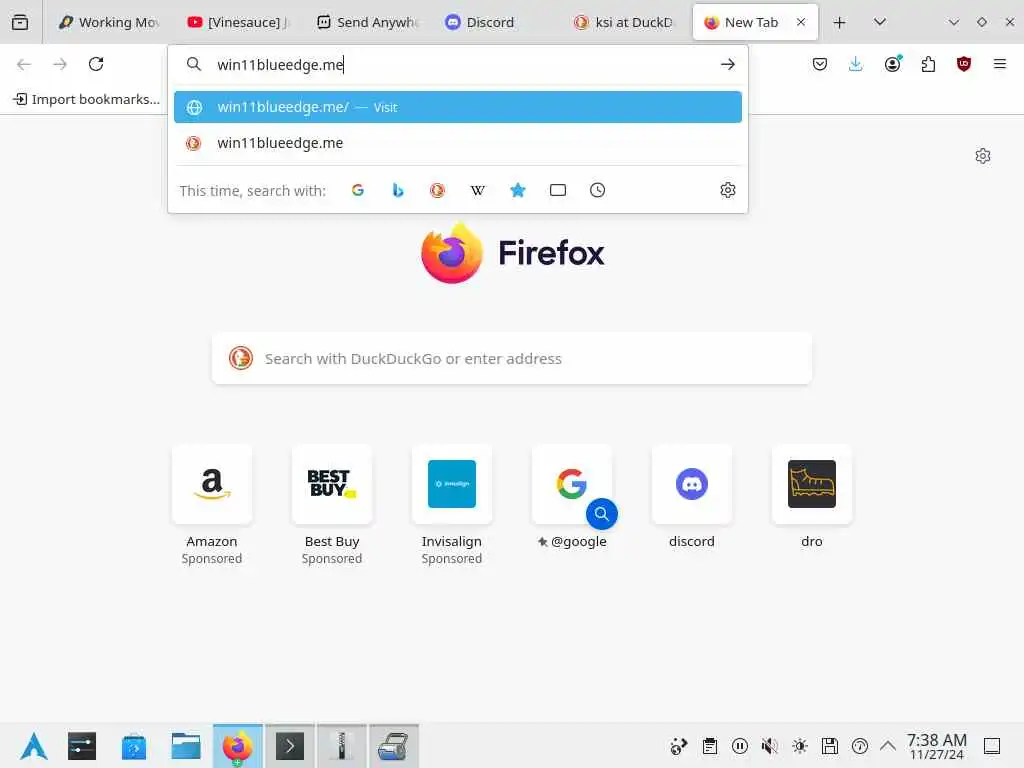The width and height of the screenshot is (1024, 768).
Task: Open the Firefox hamburger application menu
Action: coord(1000,64)
